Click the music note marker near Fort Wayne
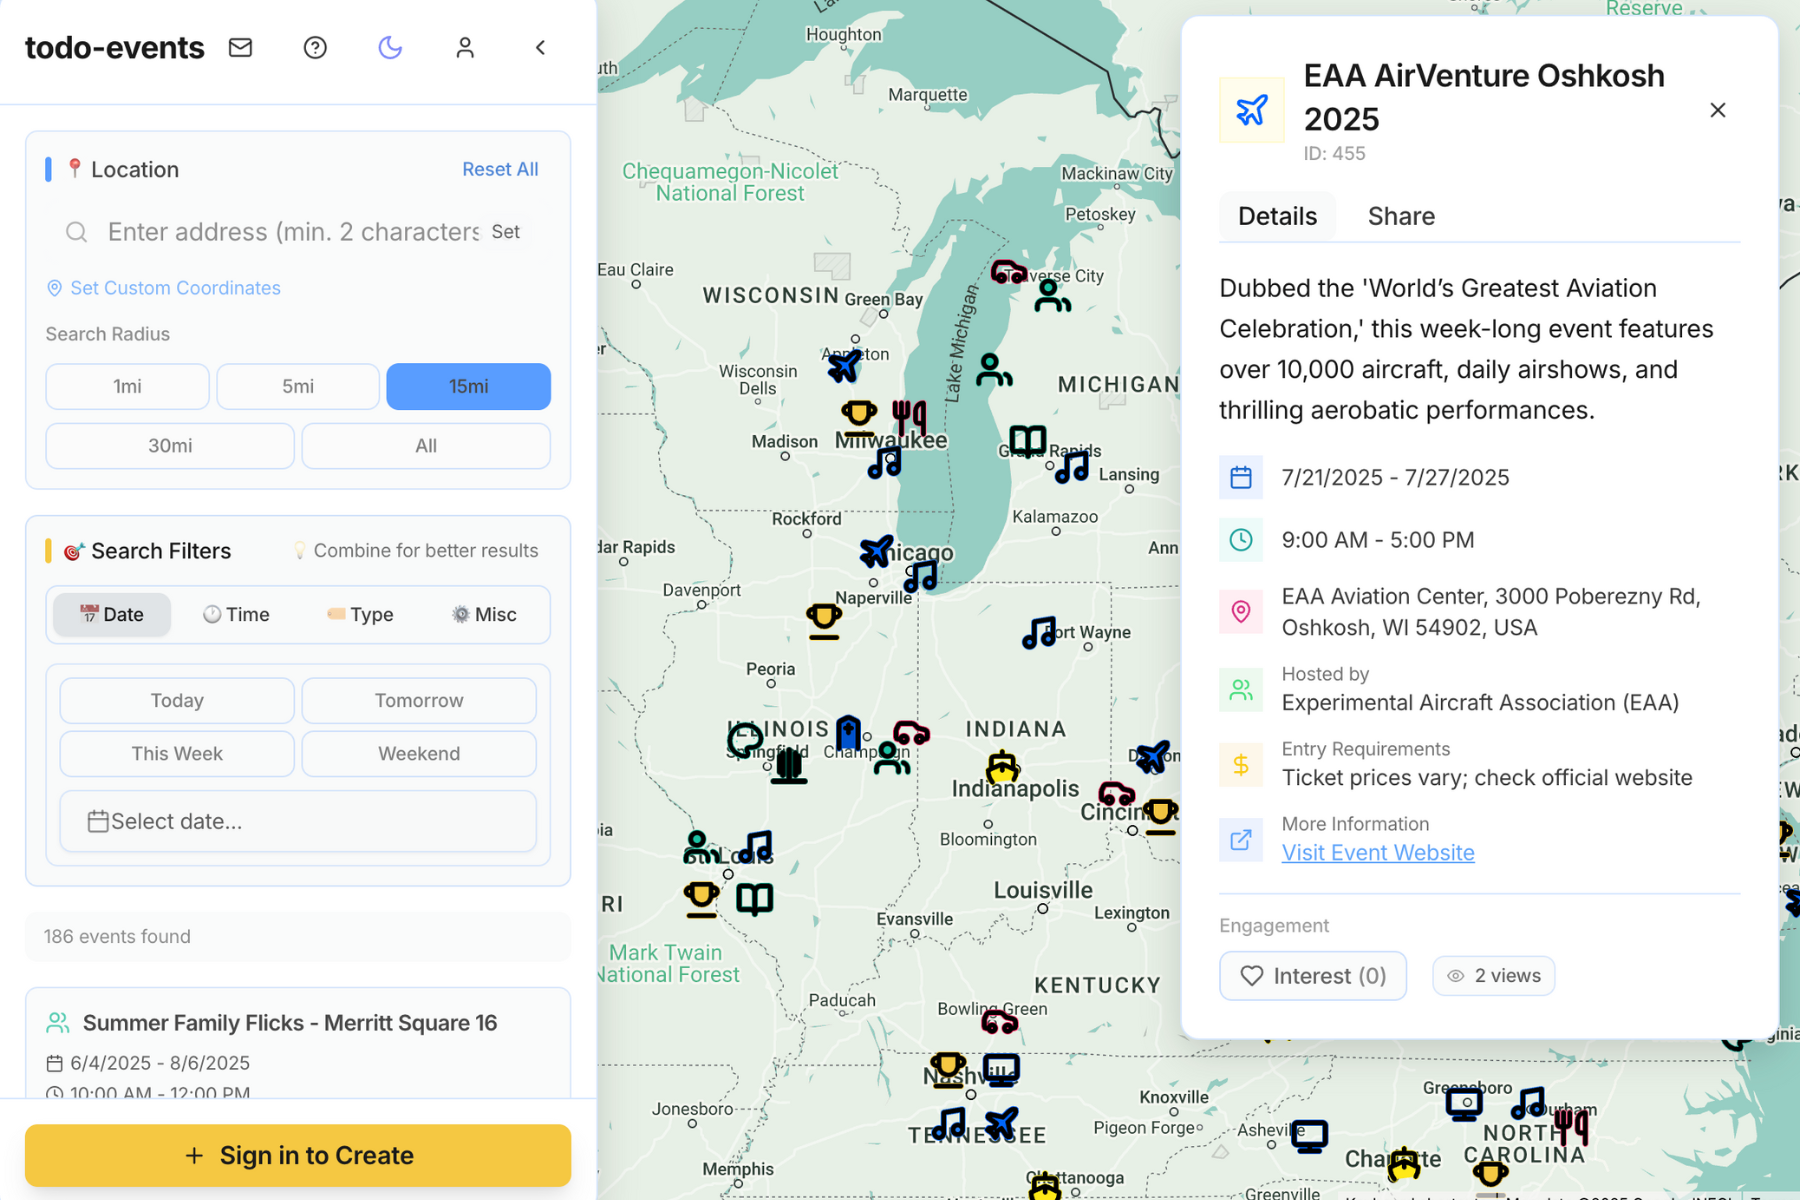This screenshot has height=1200, width=1800. coord(1040,632)
